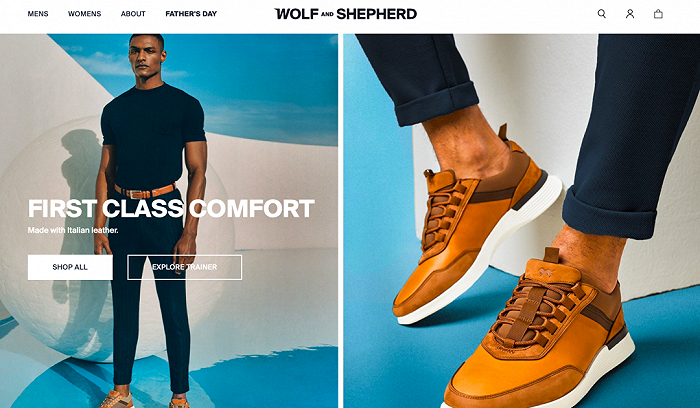Click the model's sneakers at banner bottom
The width and height of the screenshot is (700, 408).
(143, 399)
